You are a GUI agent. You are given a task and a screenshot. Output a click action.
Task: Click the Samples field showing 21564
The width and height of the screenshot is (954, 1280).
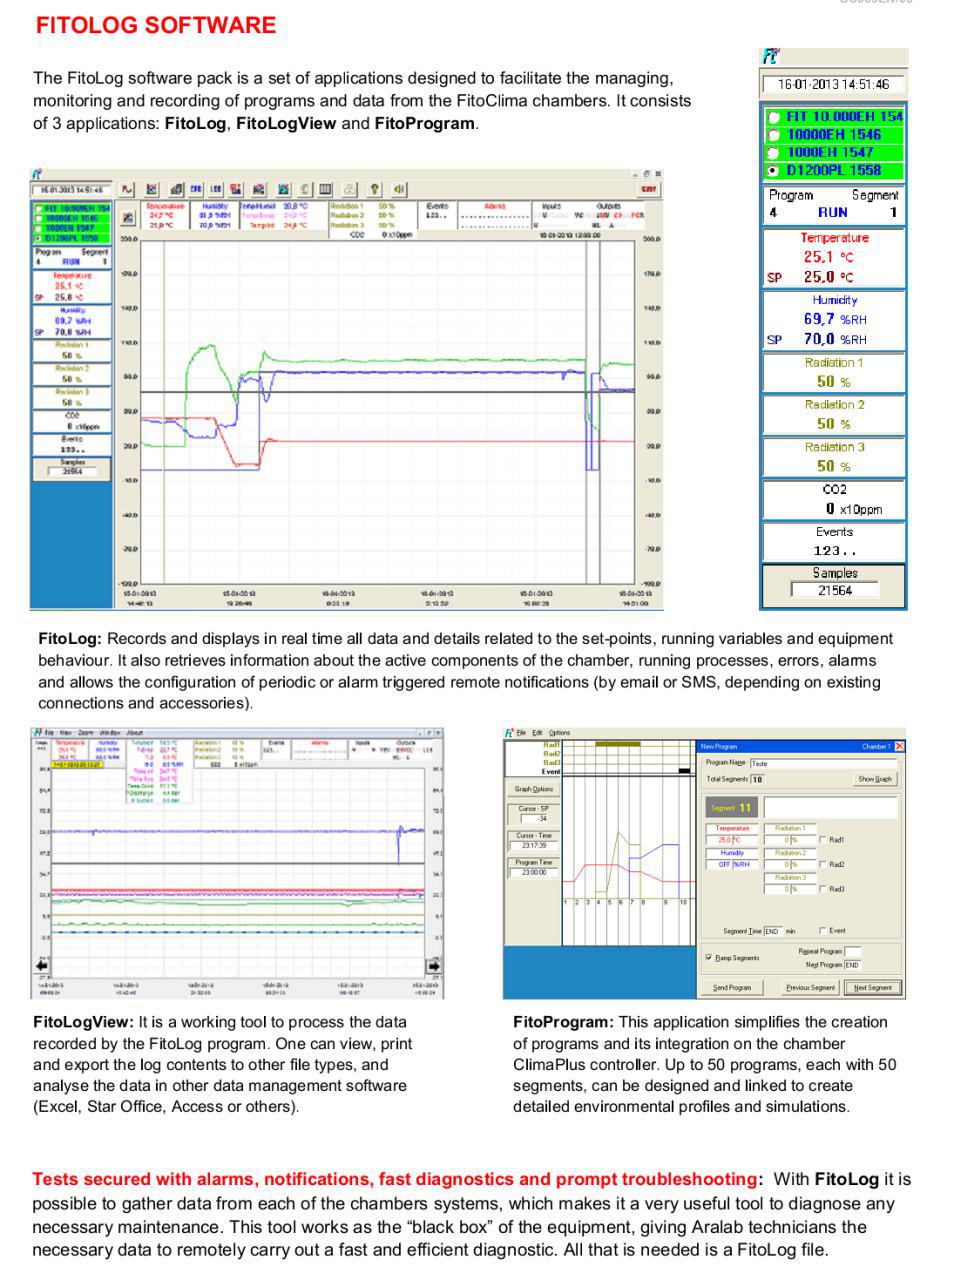pos(834,590)
